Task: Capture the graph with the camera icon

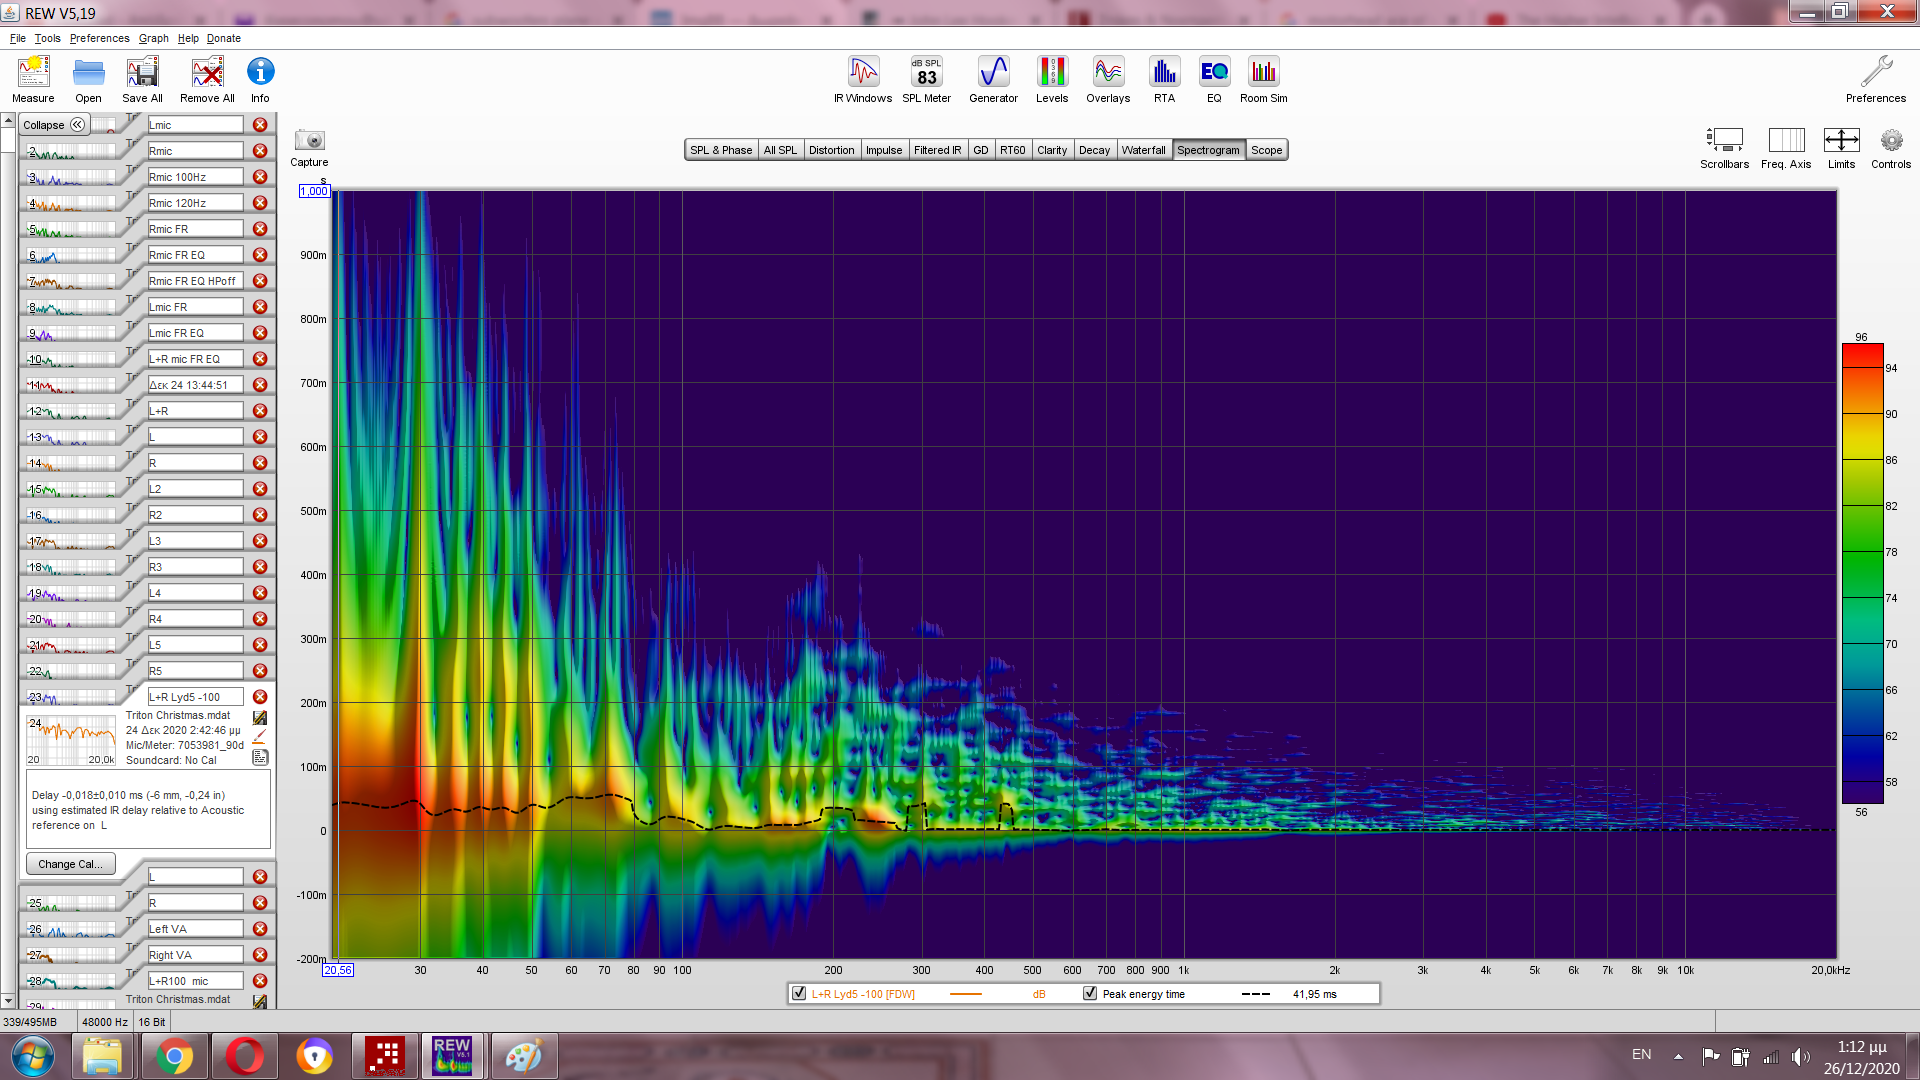Action: (x=309, y=140)
